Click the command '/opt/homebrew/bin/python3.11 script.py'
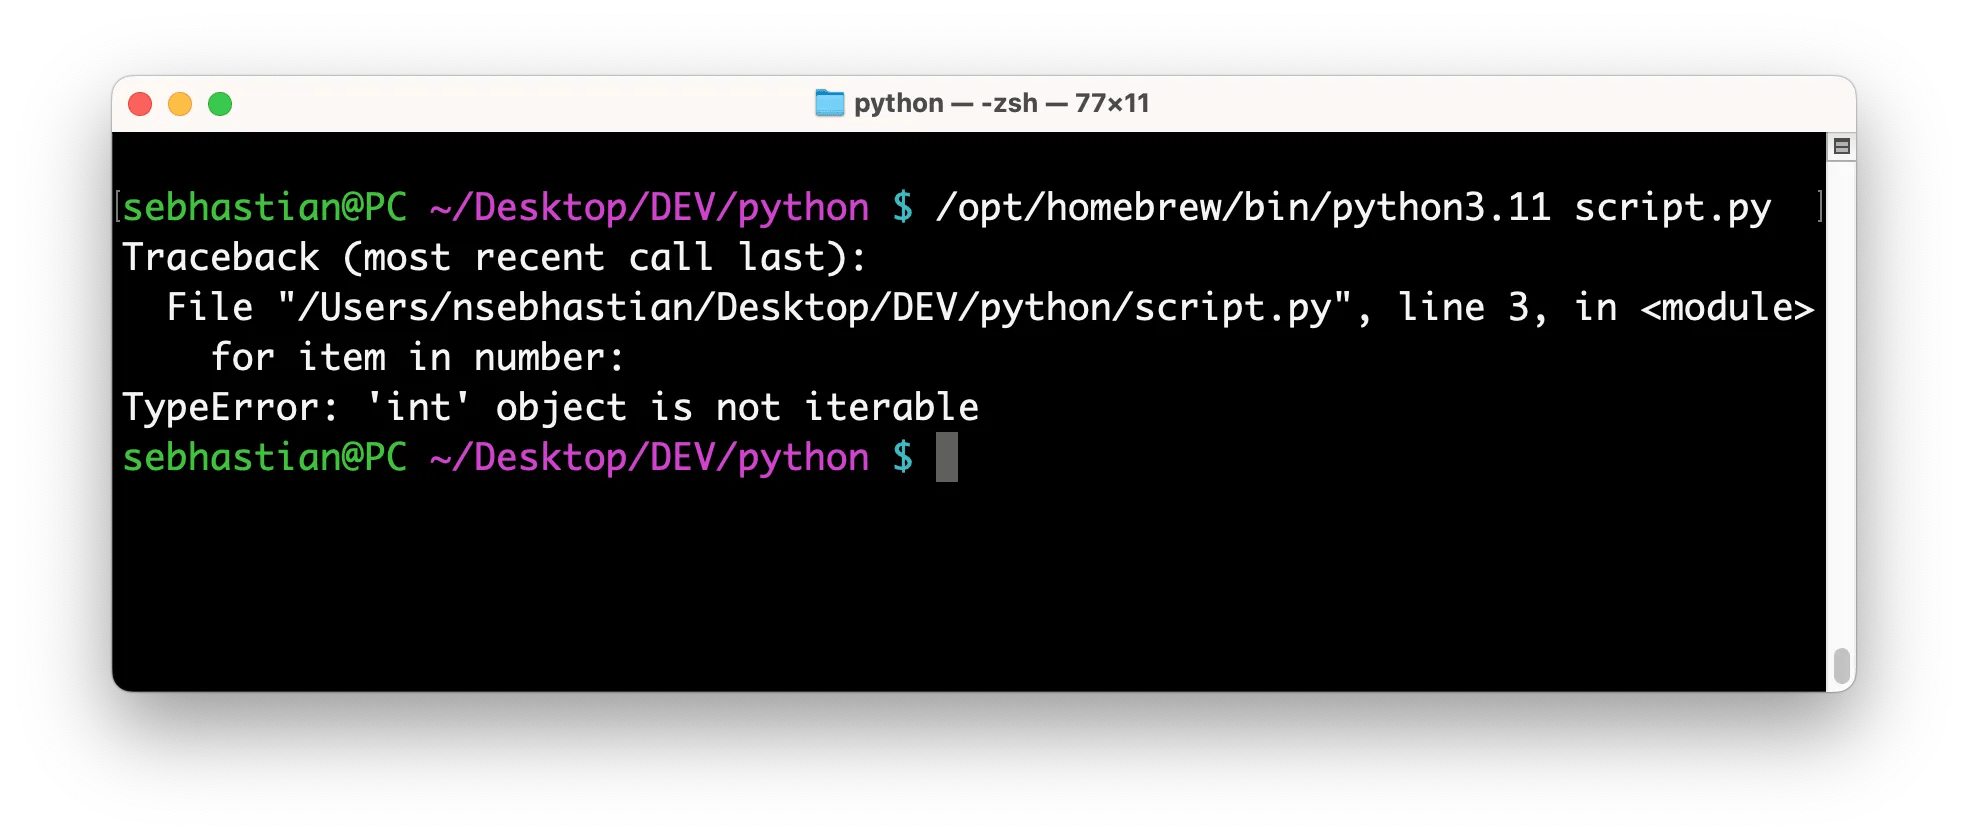 1353,208
